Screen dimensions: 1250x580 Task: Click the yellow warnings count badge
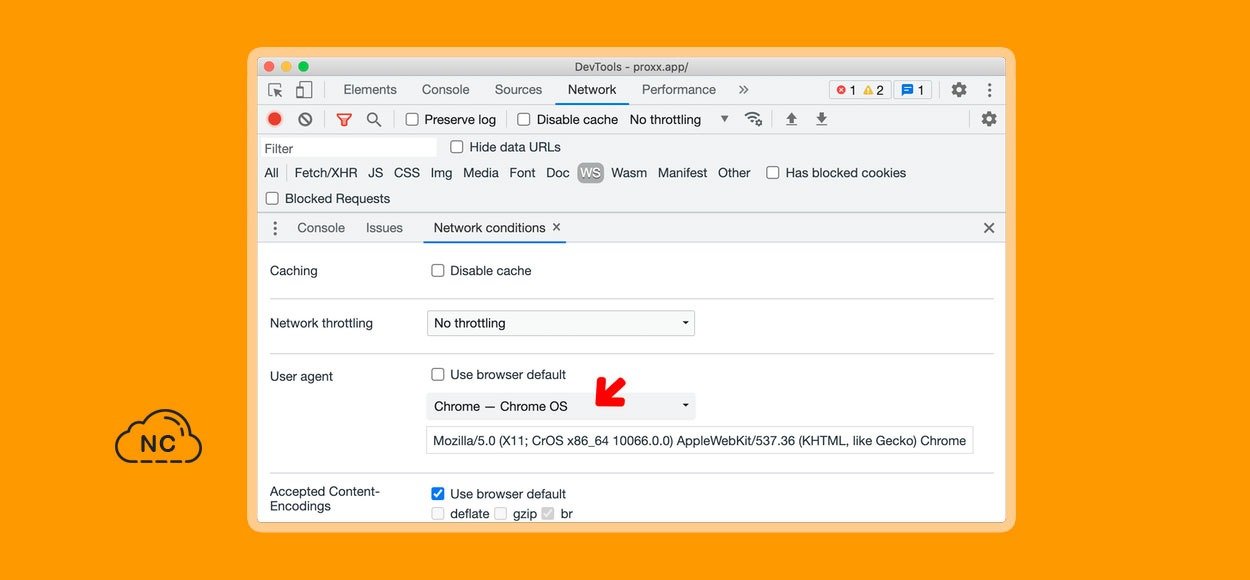coord(874,90)
